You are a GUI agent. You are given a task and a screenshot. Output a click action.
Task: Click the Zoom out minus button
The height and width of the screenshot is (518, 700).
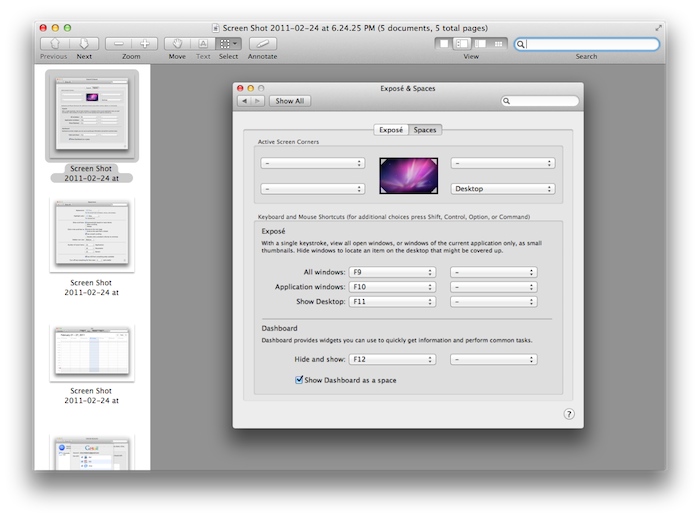pyautogui.click(x=119, y=44)
